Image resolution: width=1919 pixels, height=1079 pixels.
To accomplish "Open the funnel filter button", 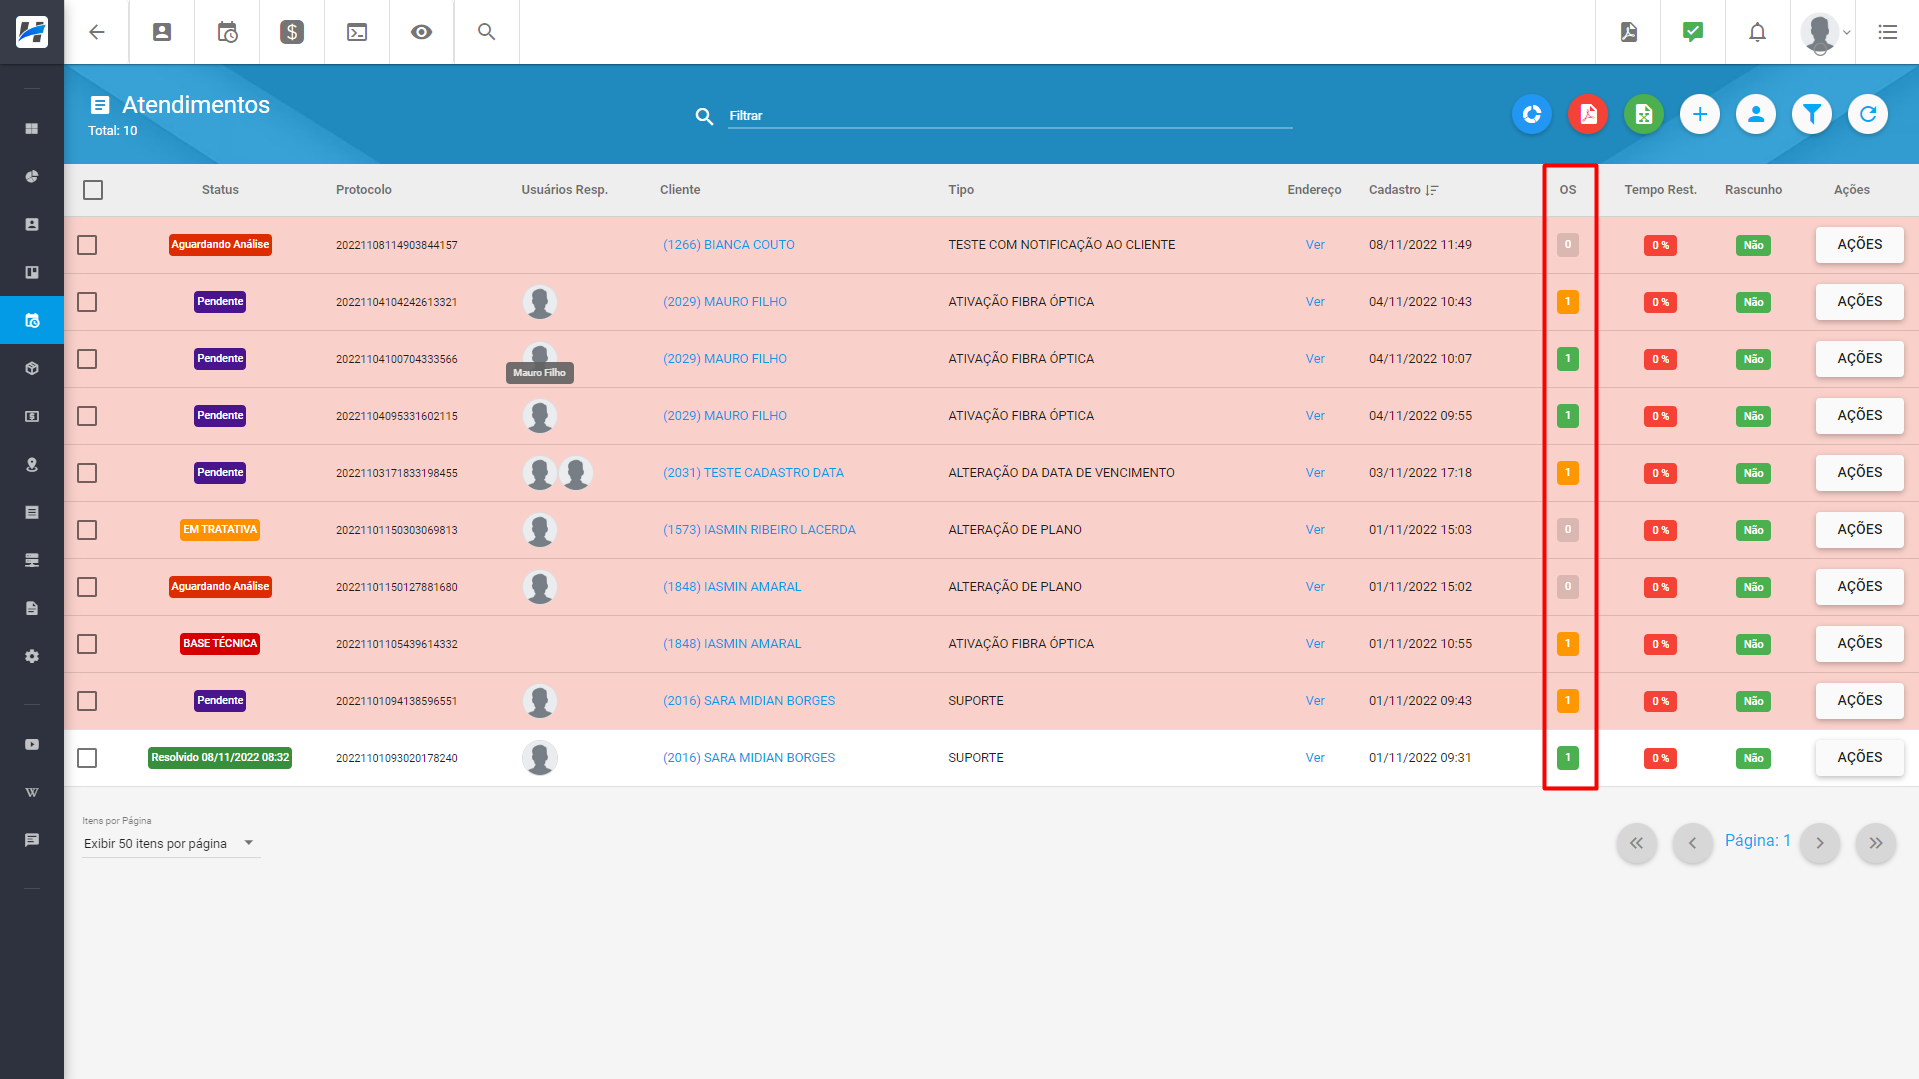I will (1812, 115).
